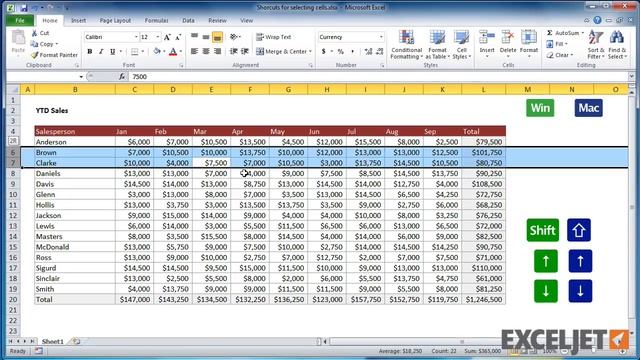Click the Wrap Text icon
Viewport: 640px width, 360px height.
pos(260,37)
